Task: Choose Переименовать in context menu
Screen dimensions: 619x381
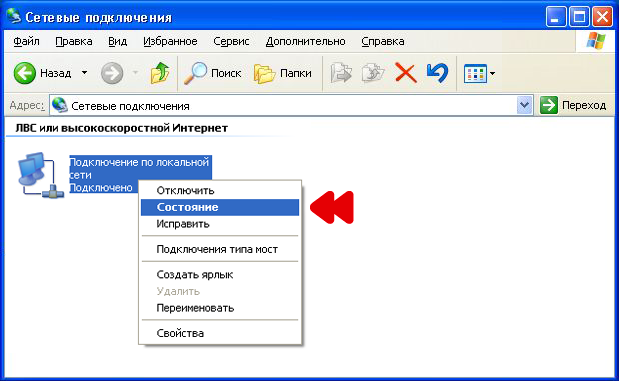Action: tap(220, 308)
